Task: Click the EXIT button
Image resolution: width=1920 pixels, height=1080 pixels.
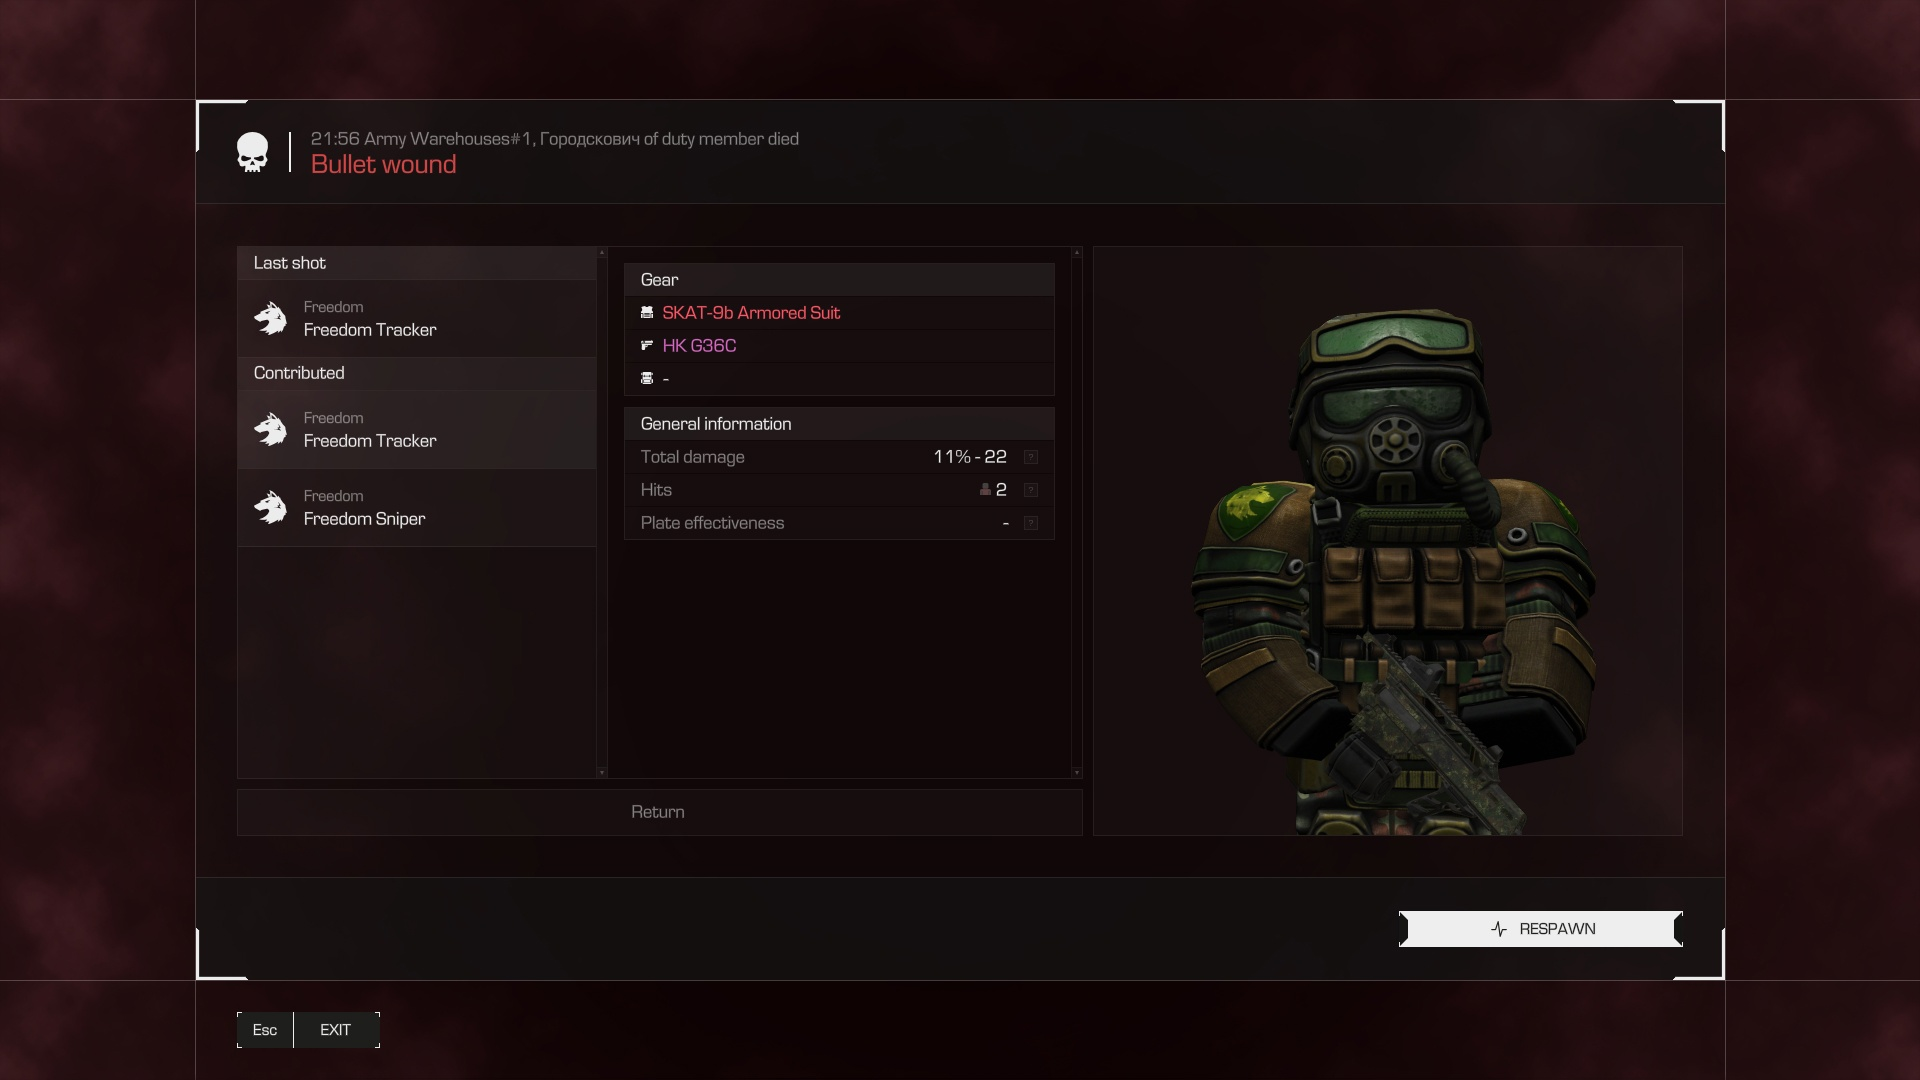Action: [336, 1030]
